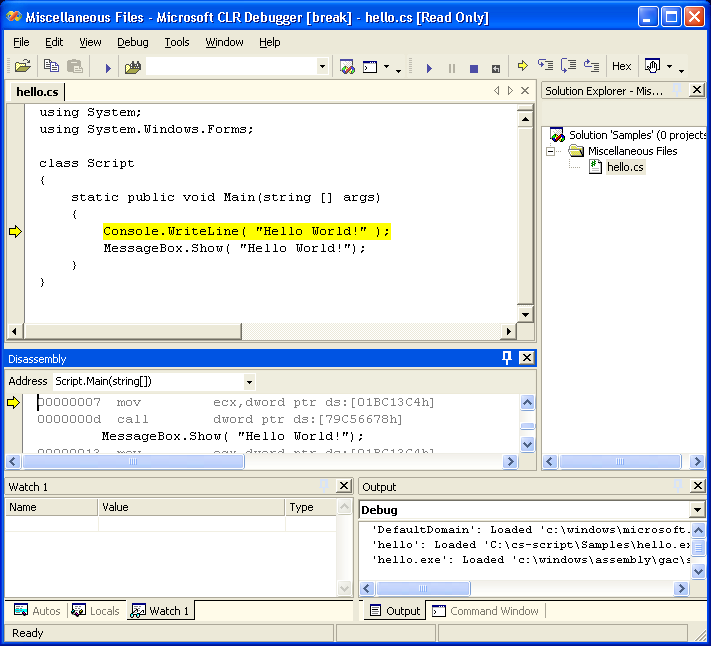The height and width of the screenshot is (646, 711).
Task: Switch to the Autos tab
Action: [x=37, y=611]
